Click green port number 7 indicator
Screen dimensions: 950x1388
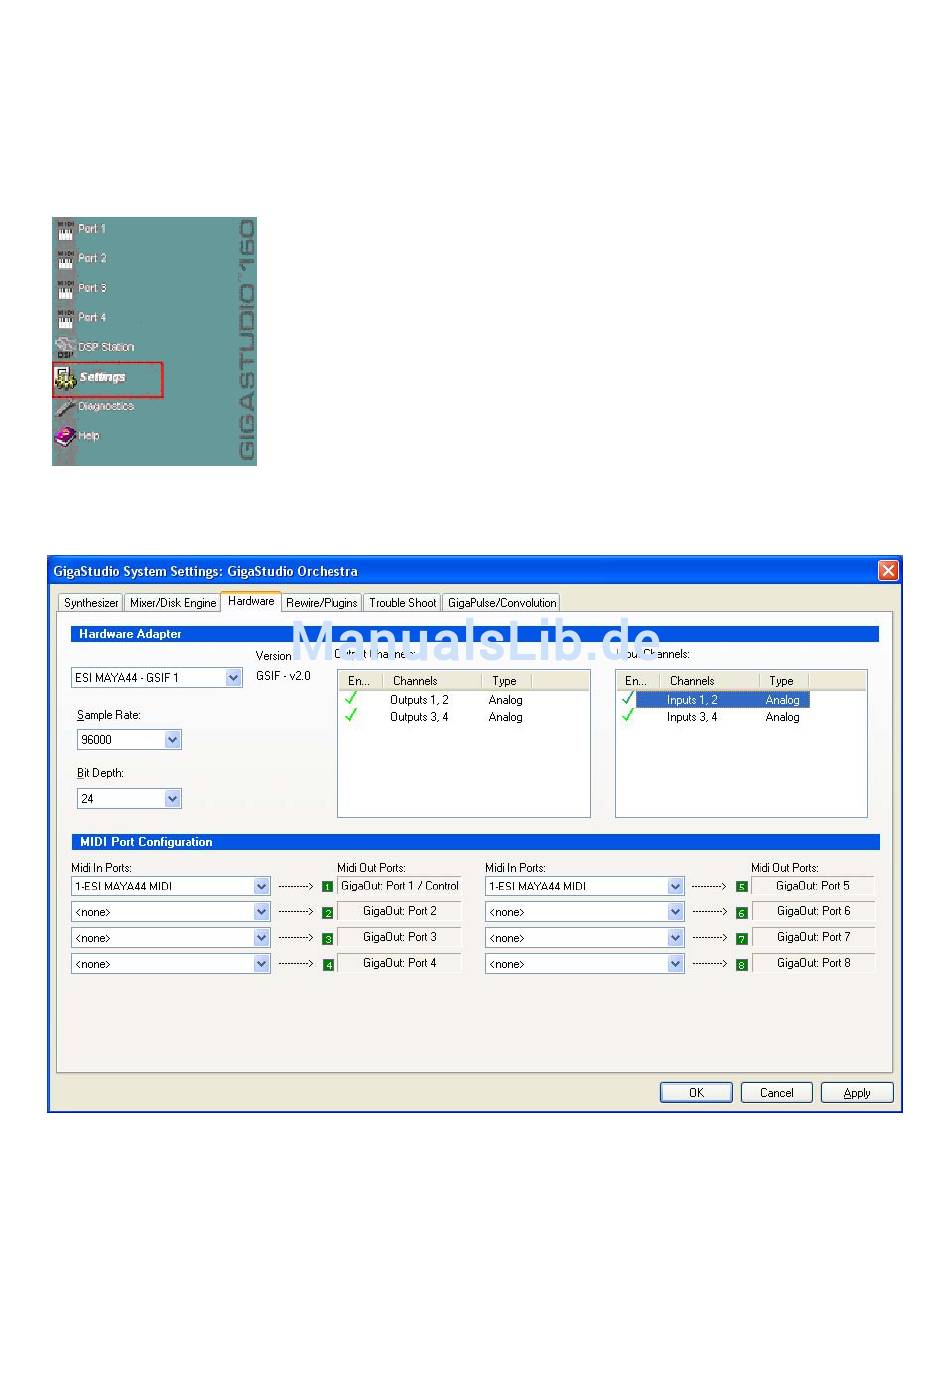741,939
